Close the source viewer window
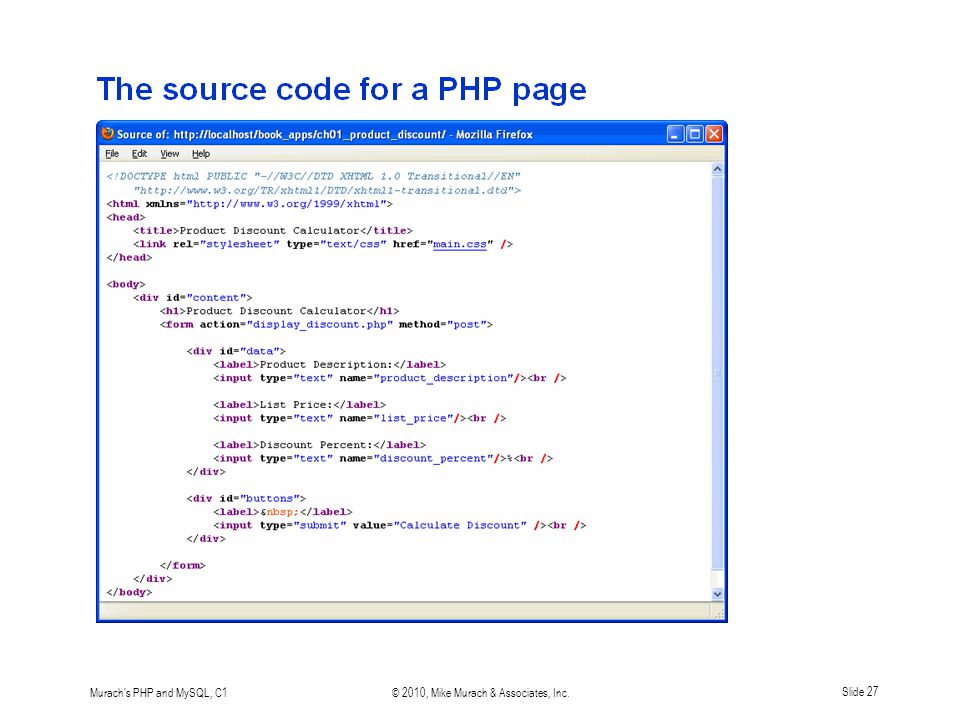 pyautogui.click(x=714, y=134)
